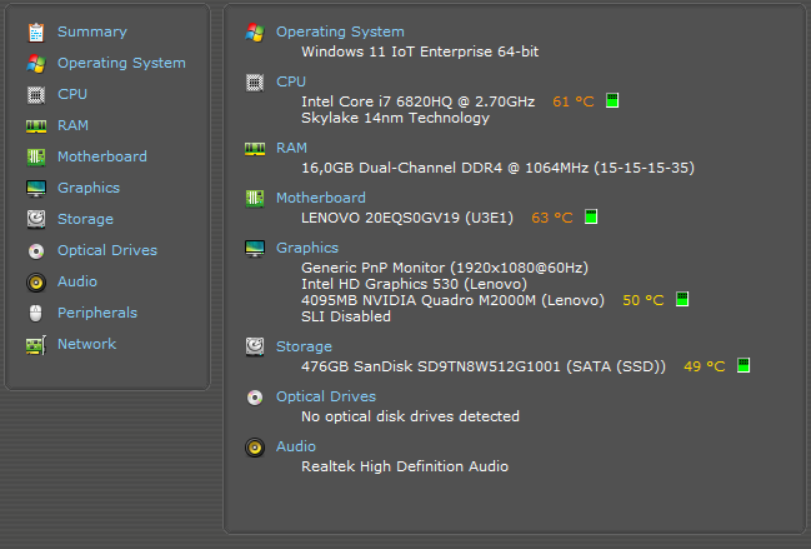Click the Audio speaker icon in summary panel
Image resolution: width=811 pixels, height=549 pixels.
[x=254, y=447]
